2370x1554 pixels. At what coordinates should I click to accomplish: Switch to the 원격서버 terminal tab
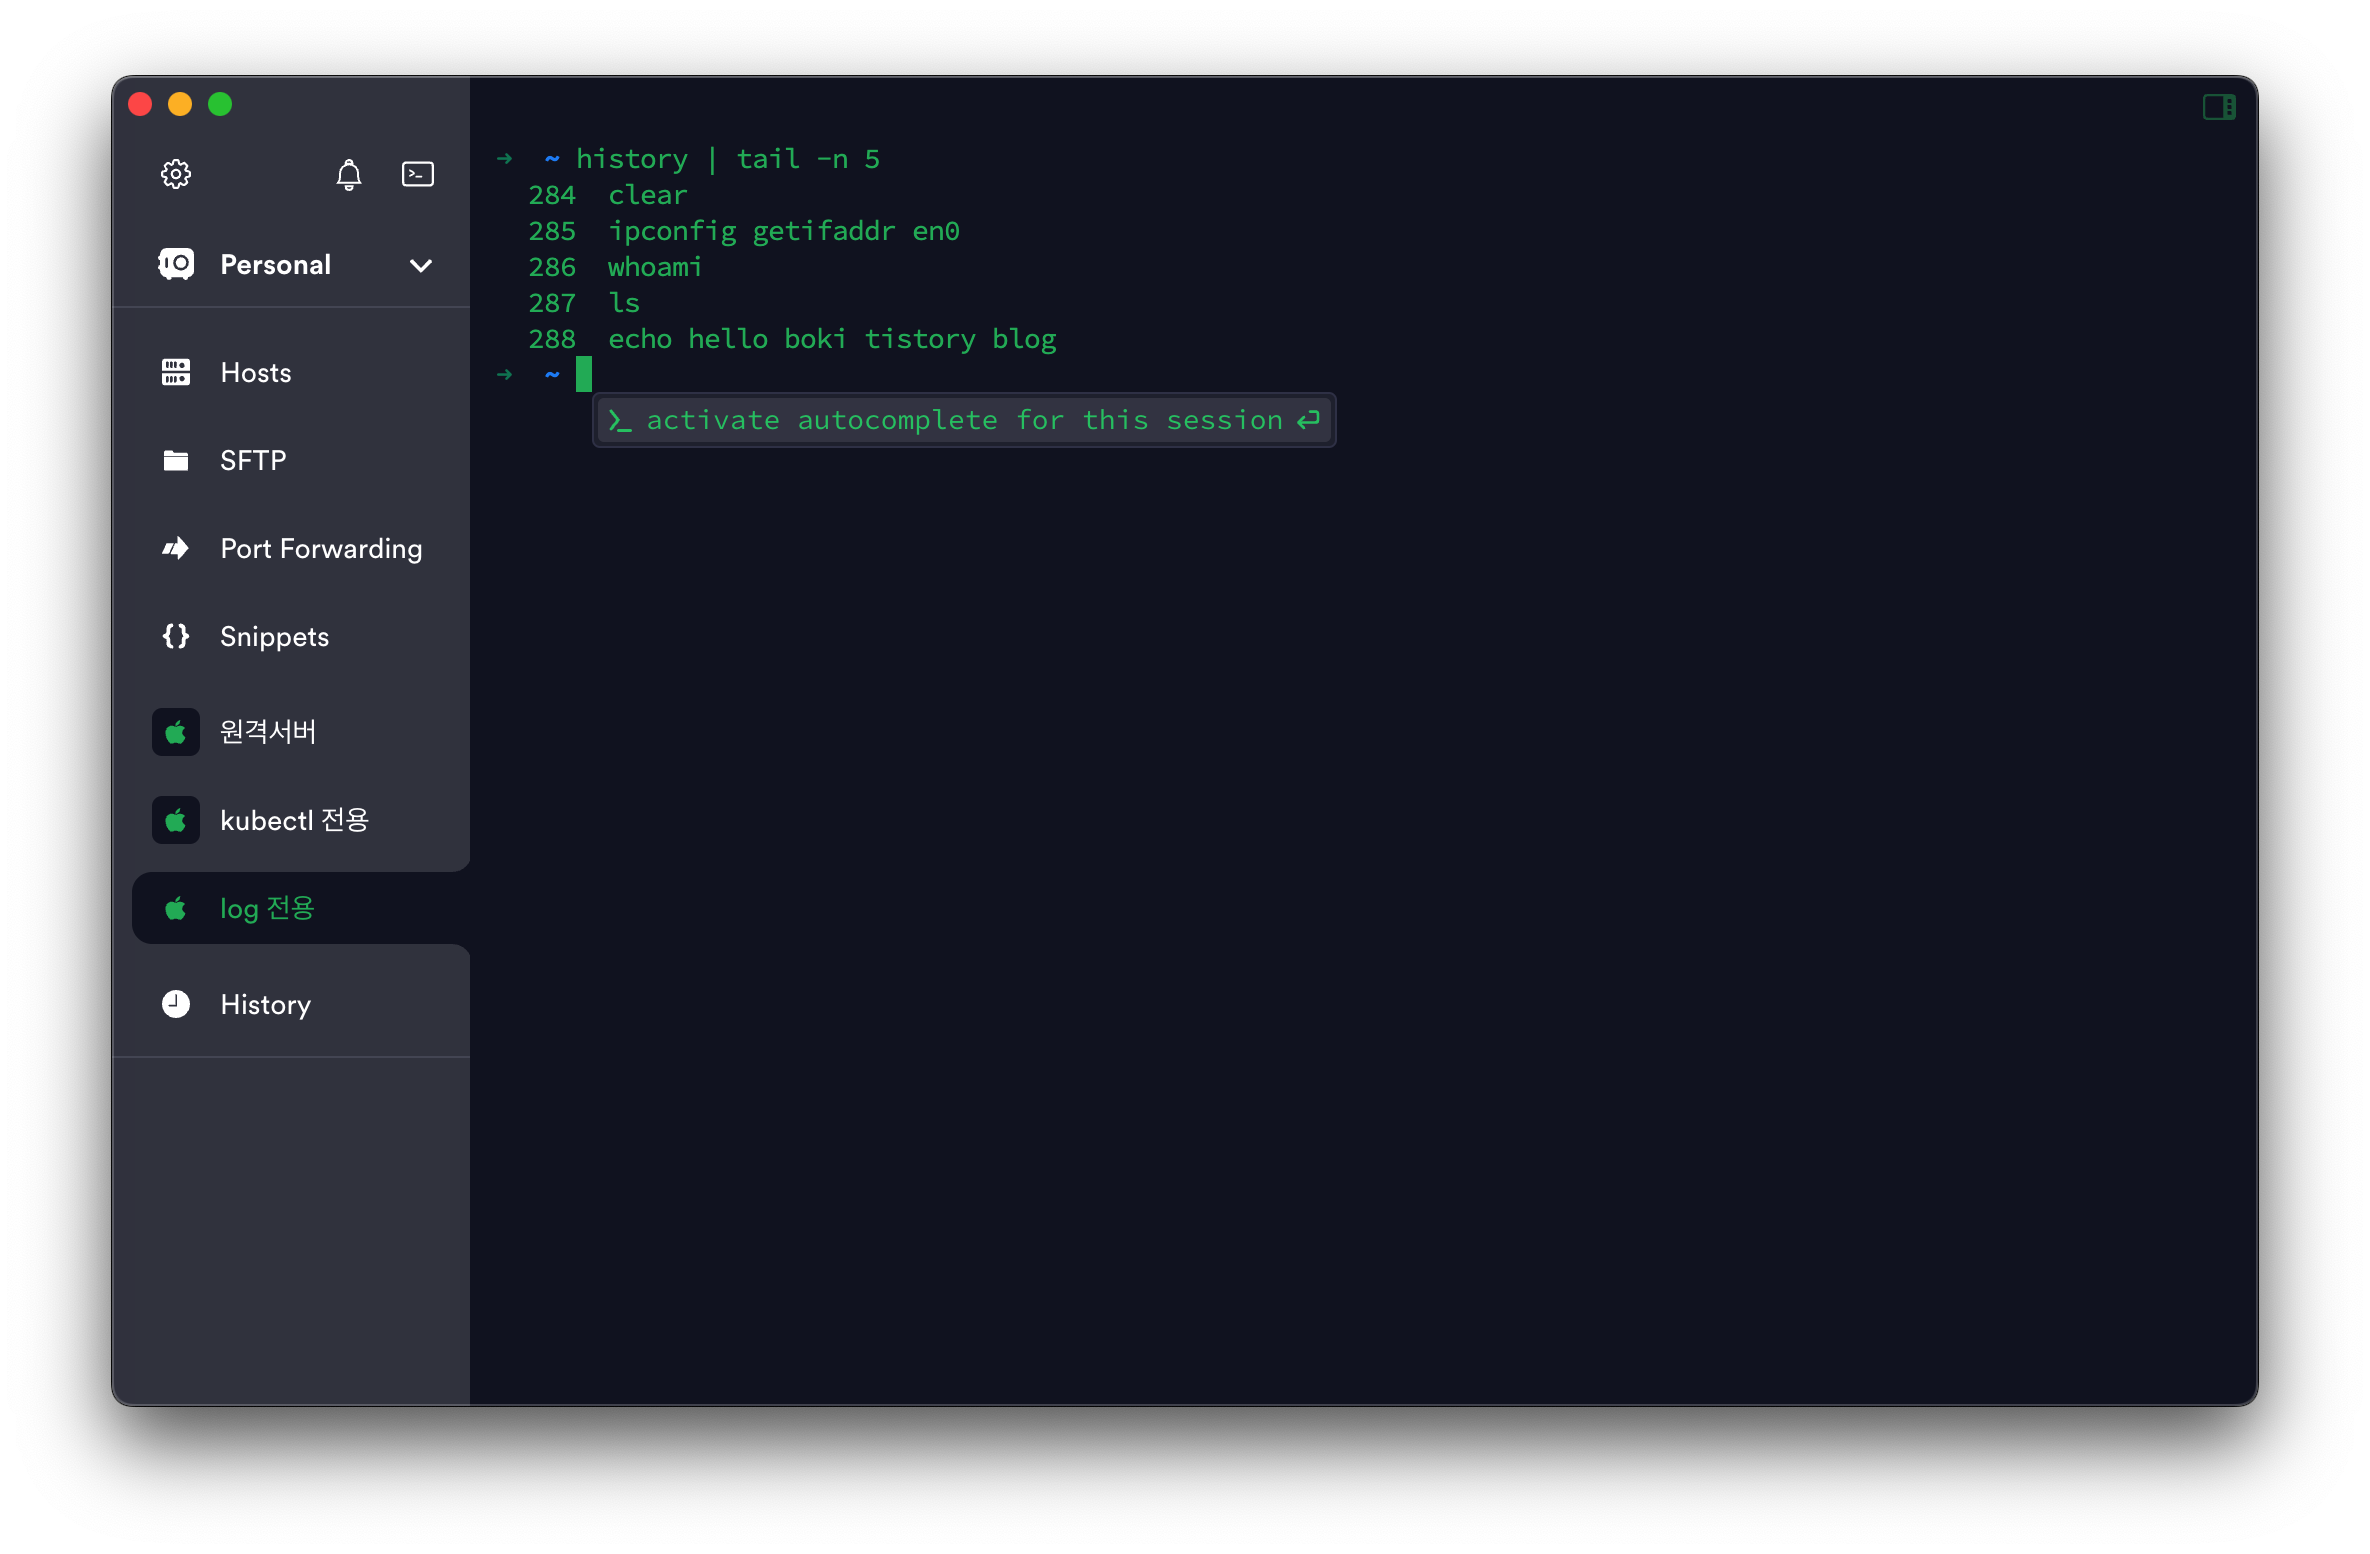(268, 732)
